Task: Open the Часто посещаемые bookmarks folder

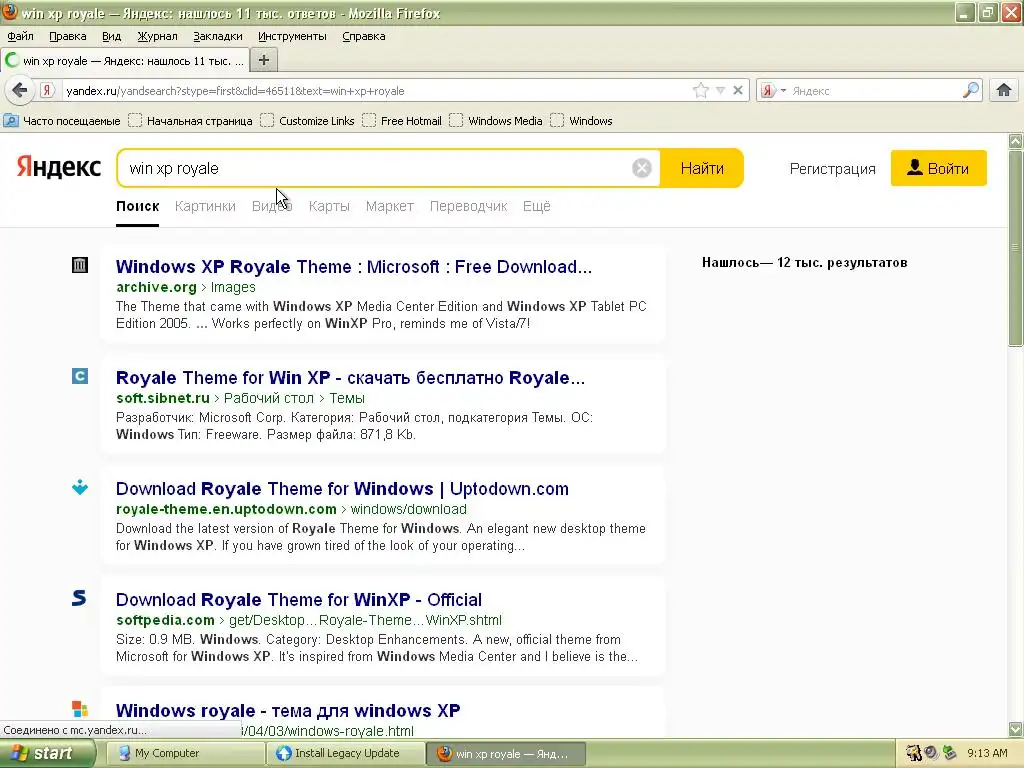Action: pos(62,121)
